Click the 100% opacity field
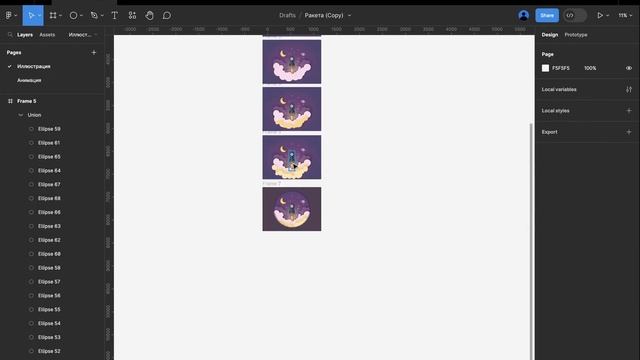Viewport: 640px width, 360px height. pyautogui.click(x=590, y=68)
